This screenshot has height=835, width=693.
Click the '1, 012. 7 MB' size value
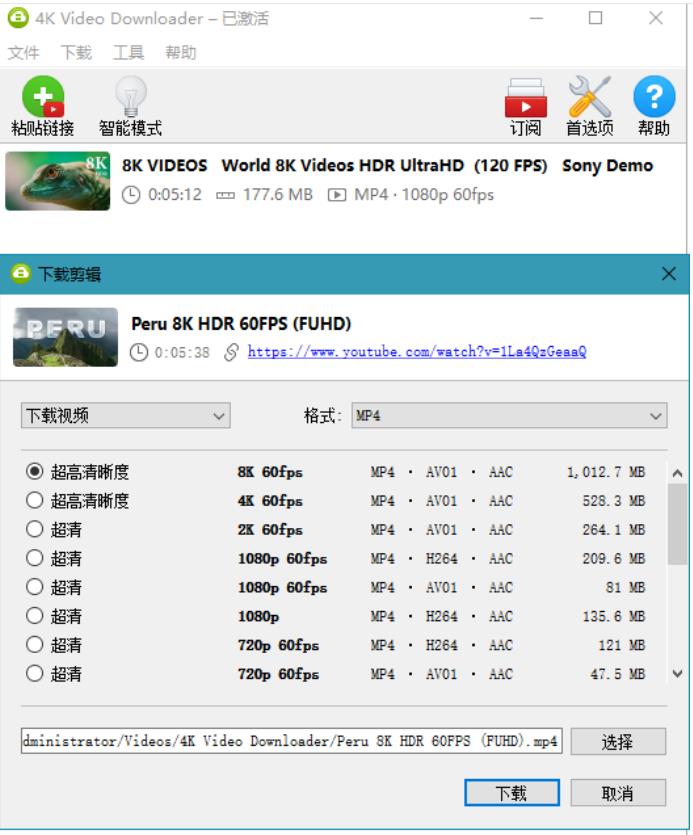click(x=606, y=472)
